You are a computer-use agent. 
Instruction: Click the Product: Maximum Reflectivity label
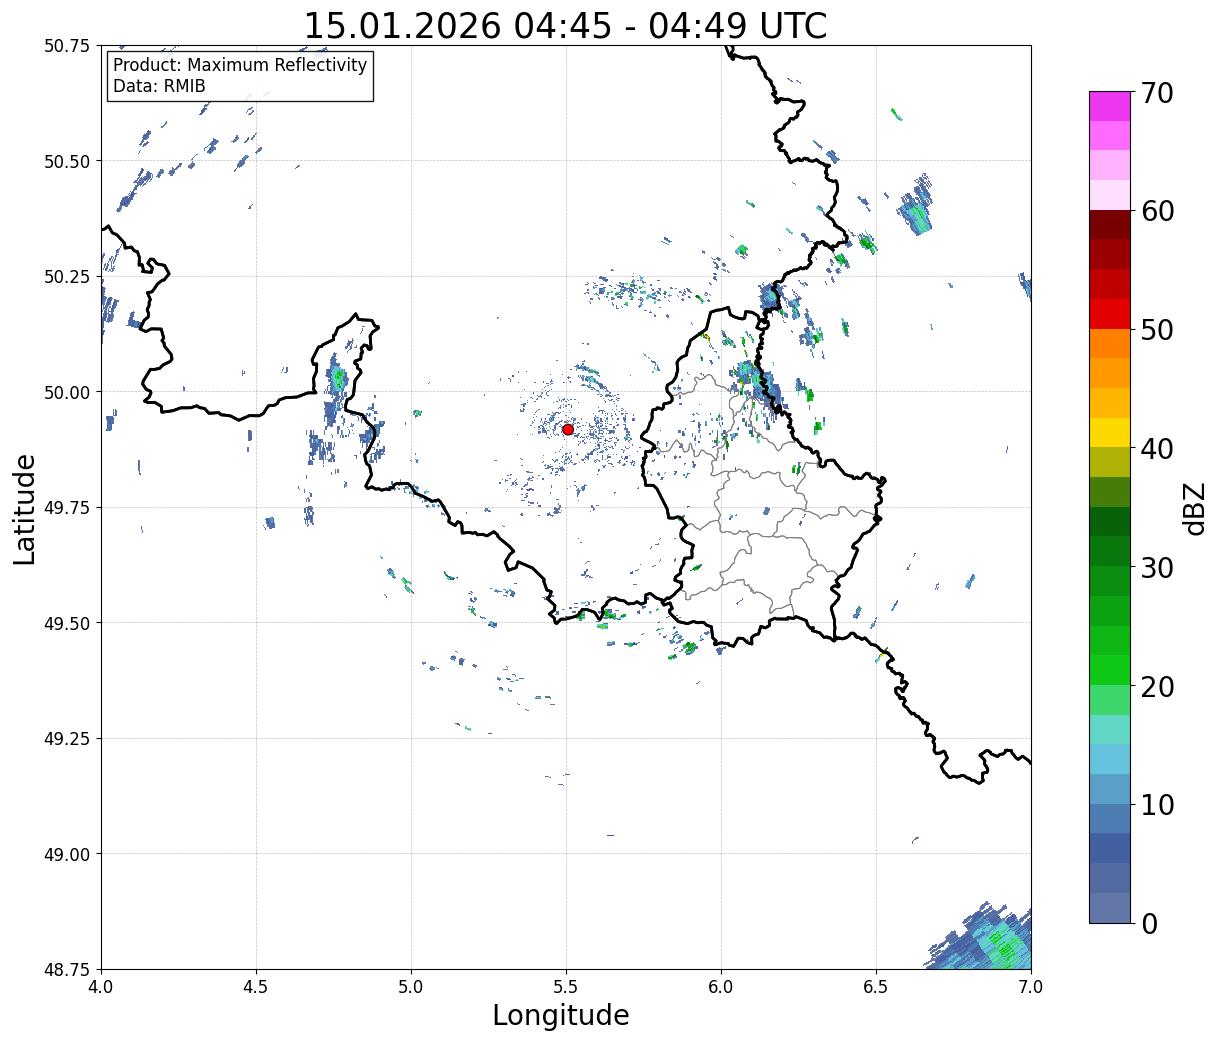(x=240, y=65)
